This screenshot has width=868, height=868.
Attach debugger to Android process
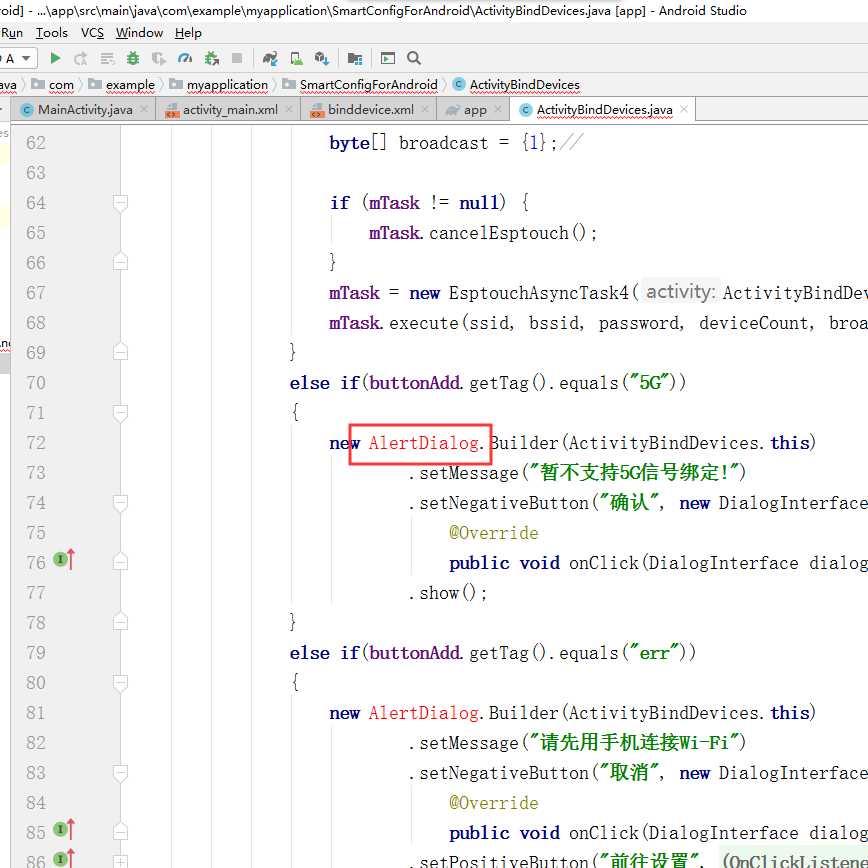pyautogui.click(x=211, y=58)
